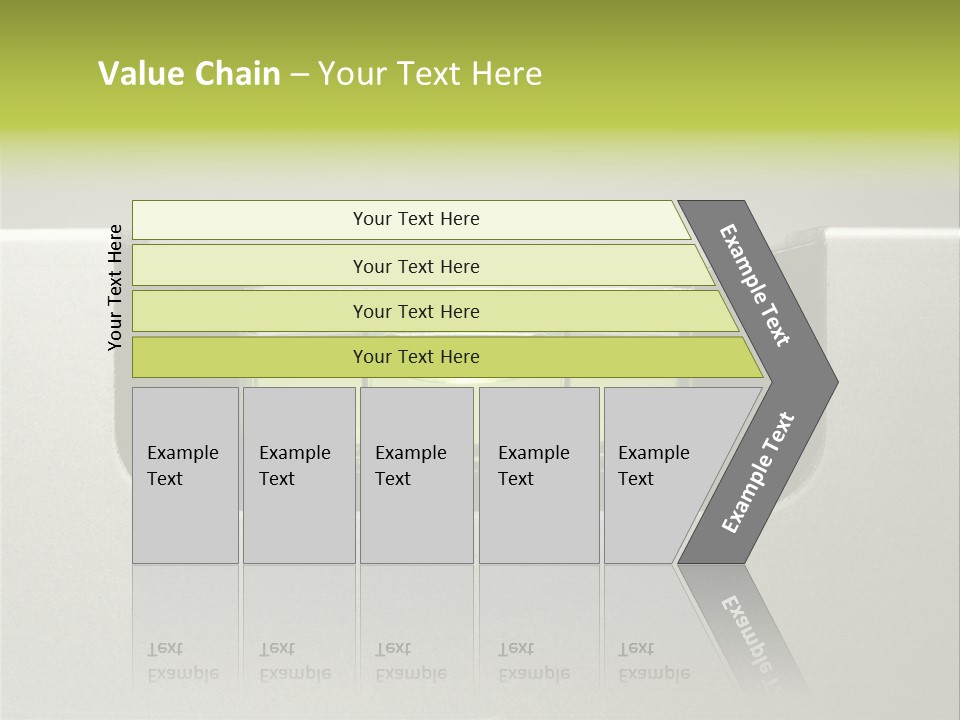This screenshot has height=720, width=960.
Task: Click the 'Your Text Here' part of title
Action: (430, 74)
